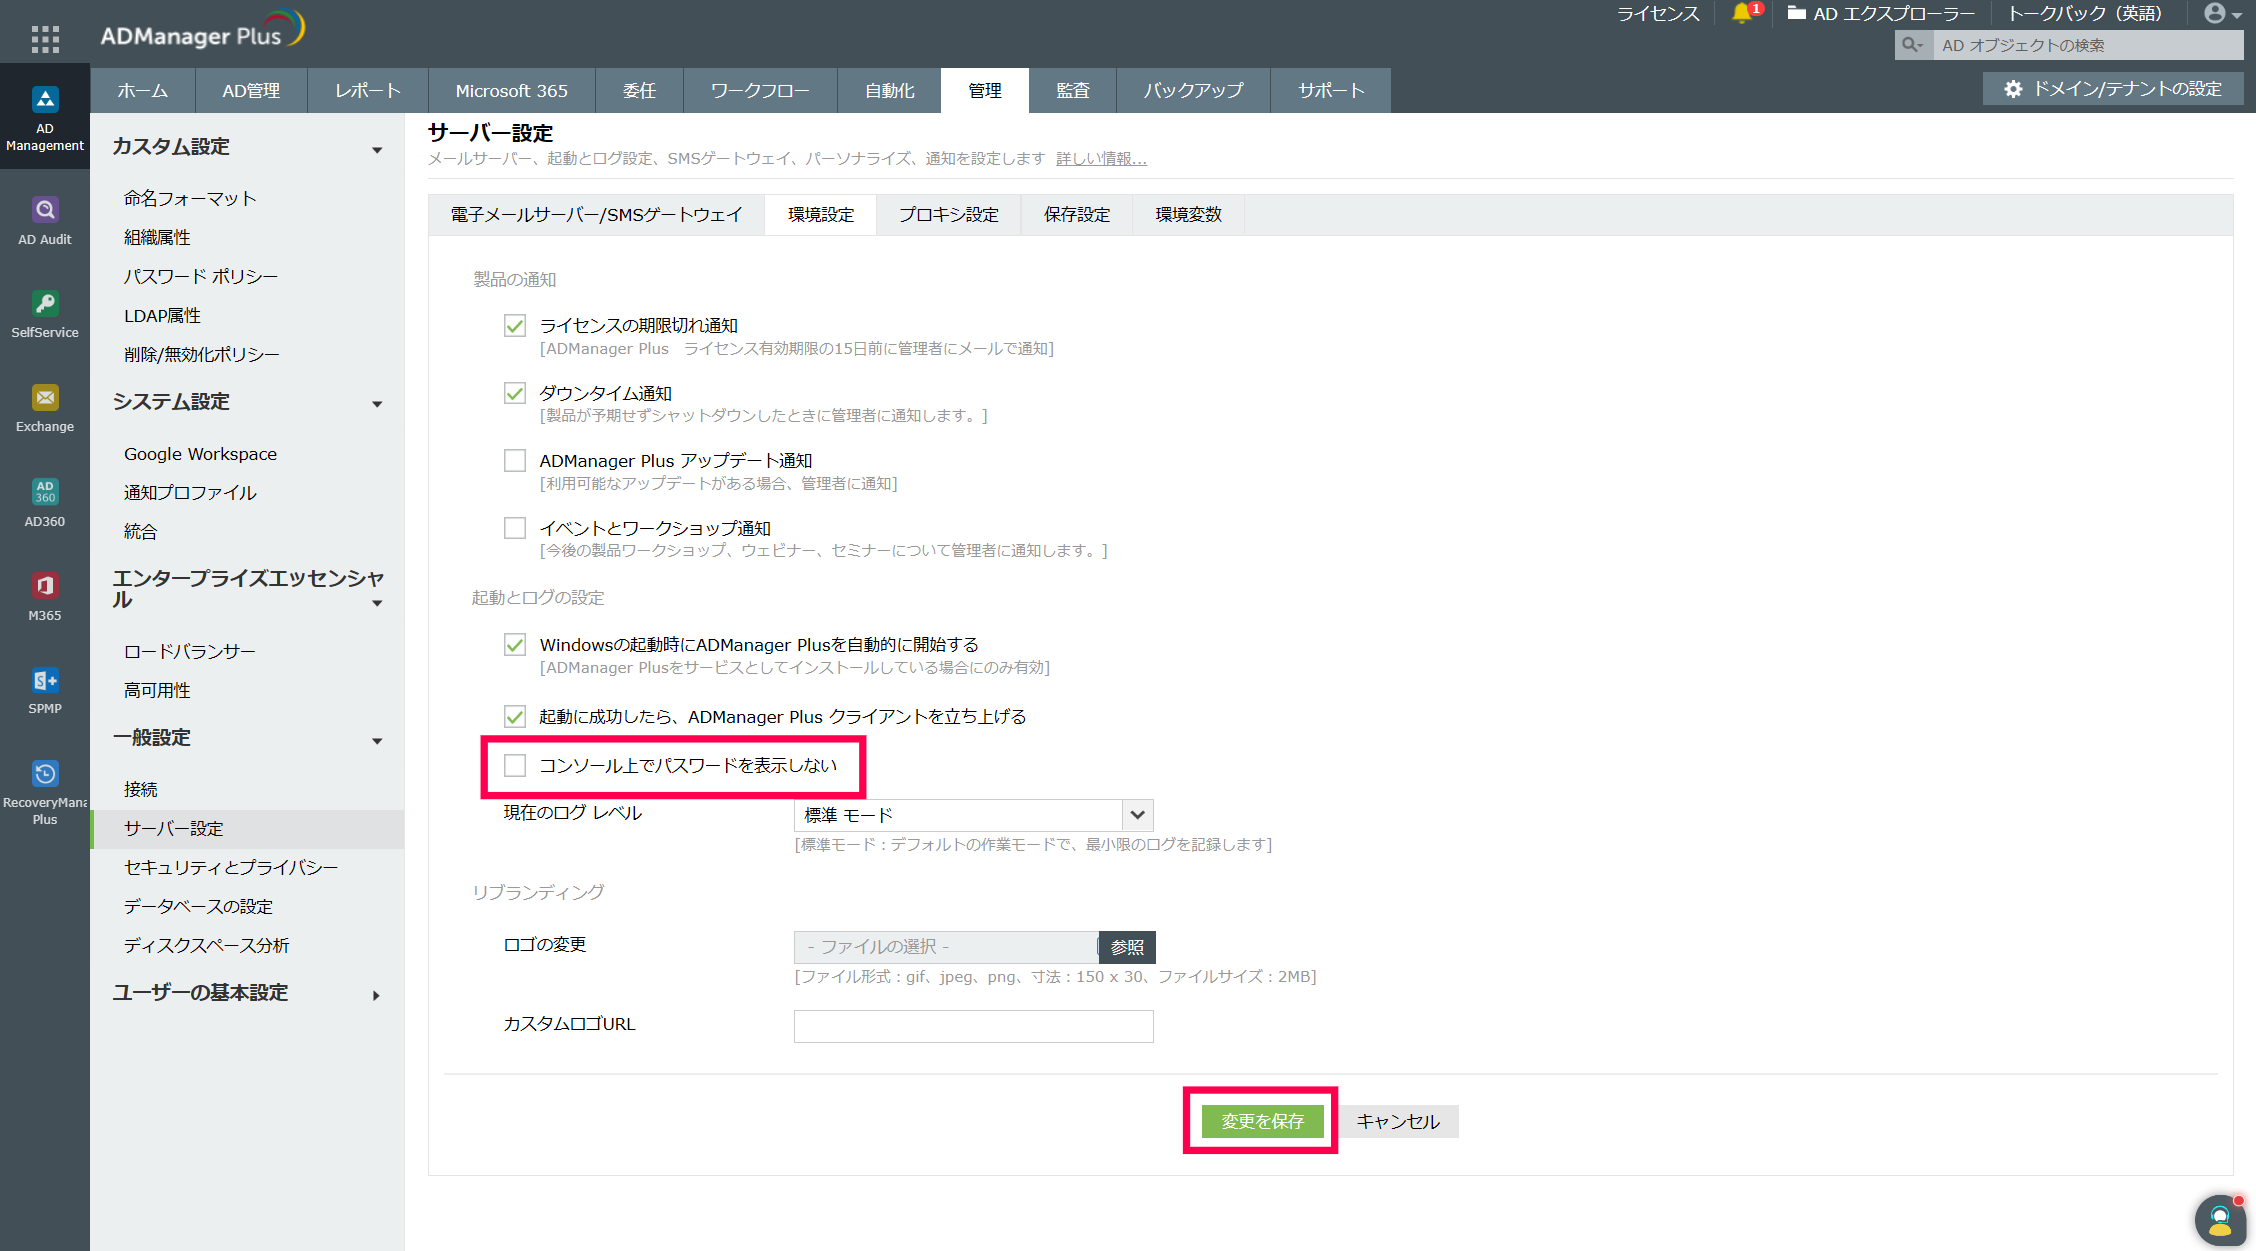The height and width of the screenshot is (1251, 2256).
Task: Check コンソール上でパスワードを表示しない
Action: pos(515,766)
